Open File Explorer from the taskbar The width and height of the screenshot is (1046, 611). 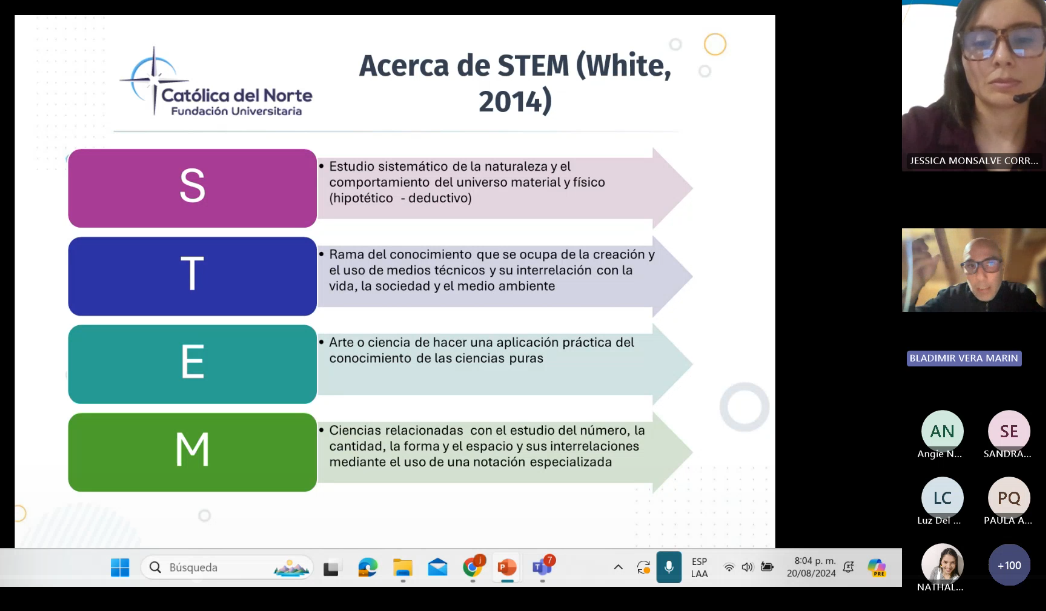(x=402, y=568)
